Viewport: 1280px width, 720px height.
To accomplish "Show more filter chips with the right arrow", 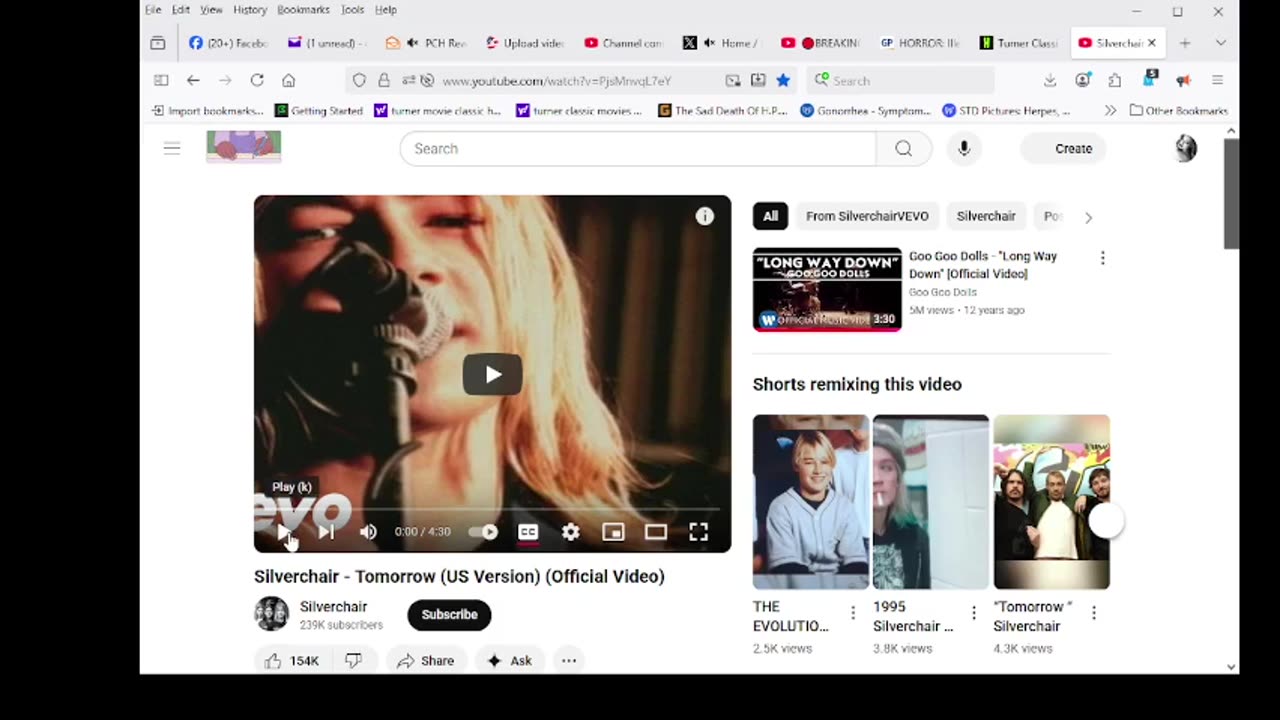I will coord(1088,216).
